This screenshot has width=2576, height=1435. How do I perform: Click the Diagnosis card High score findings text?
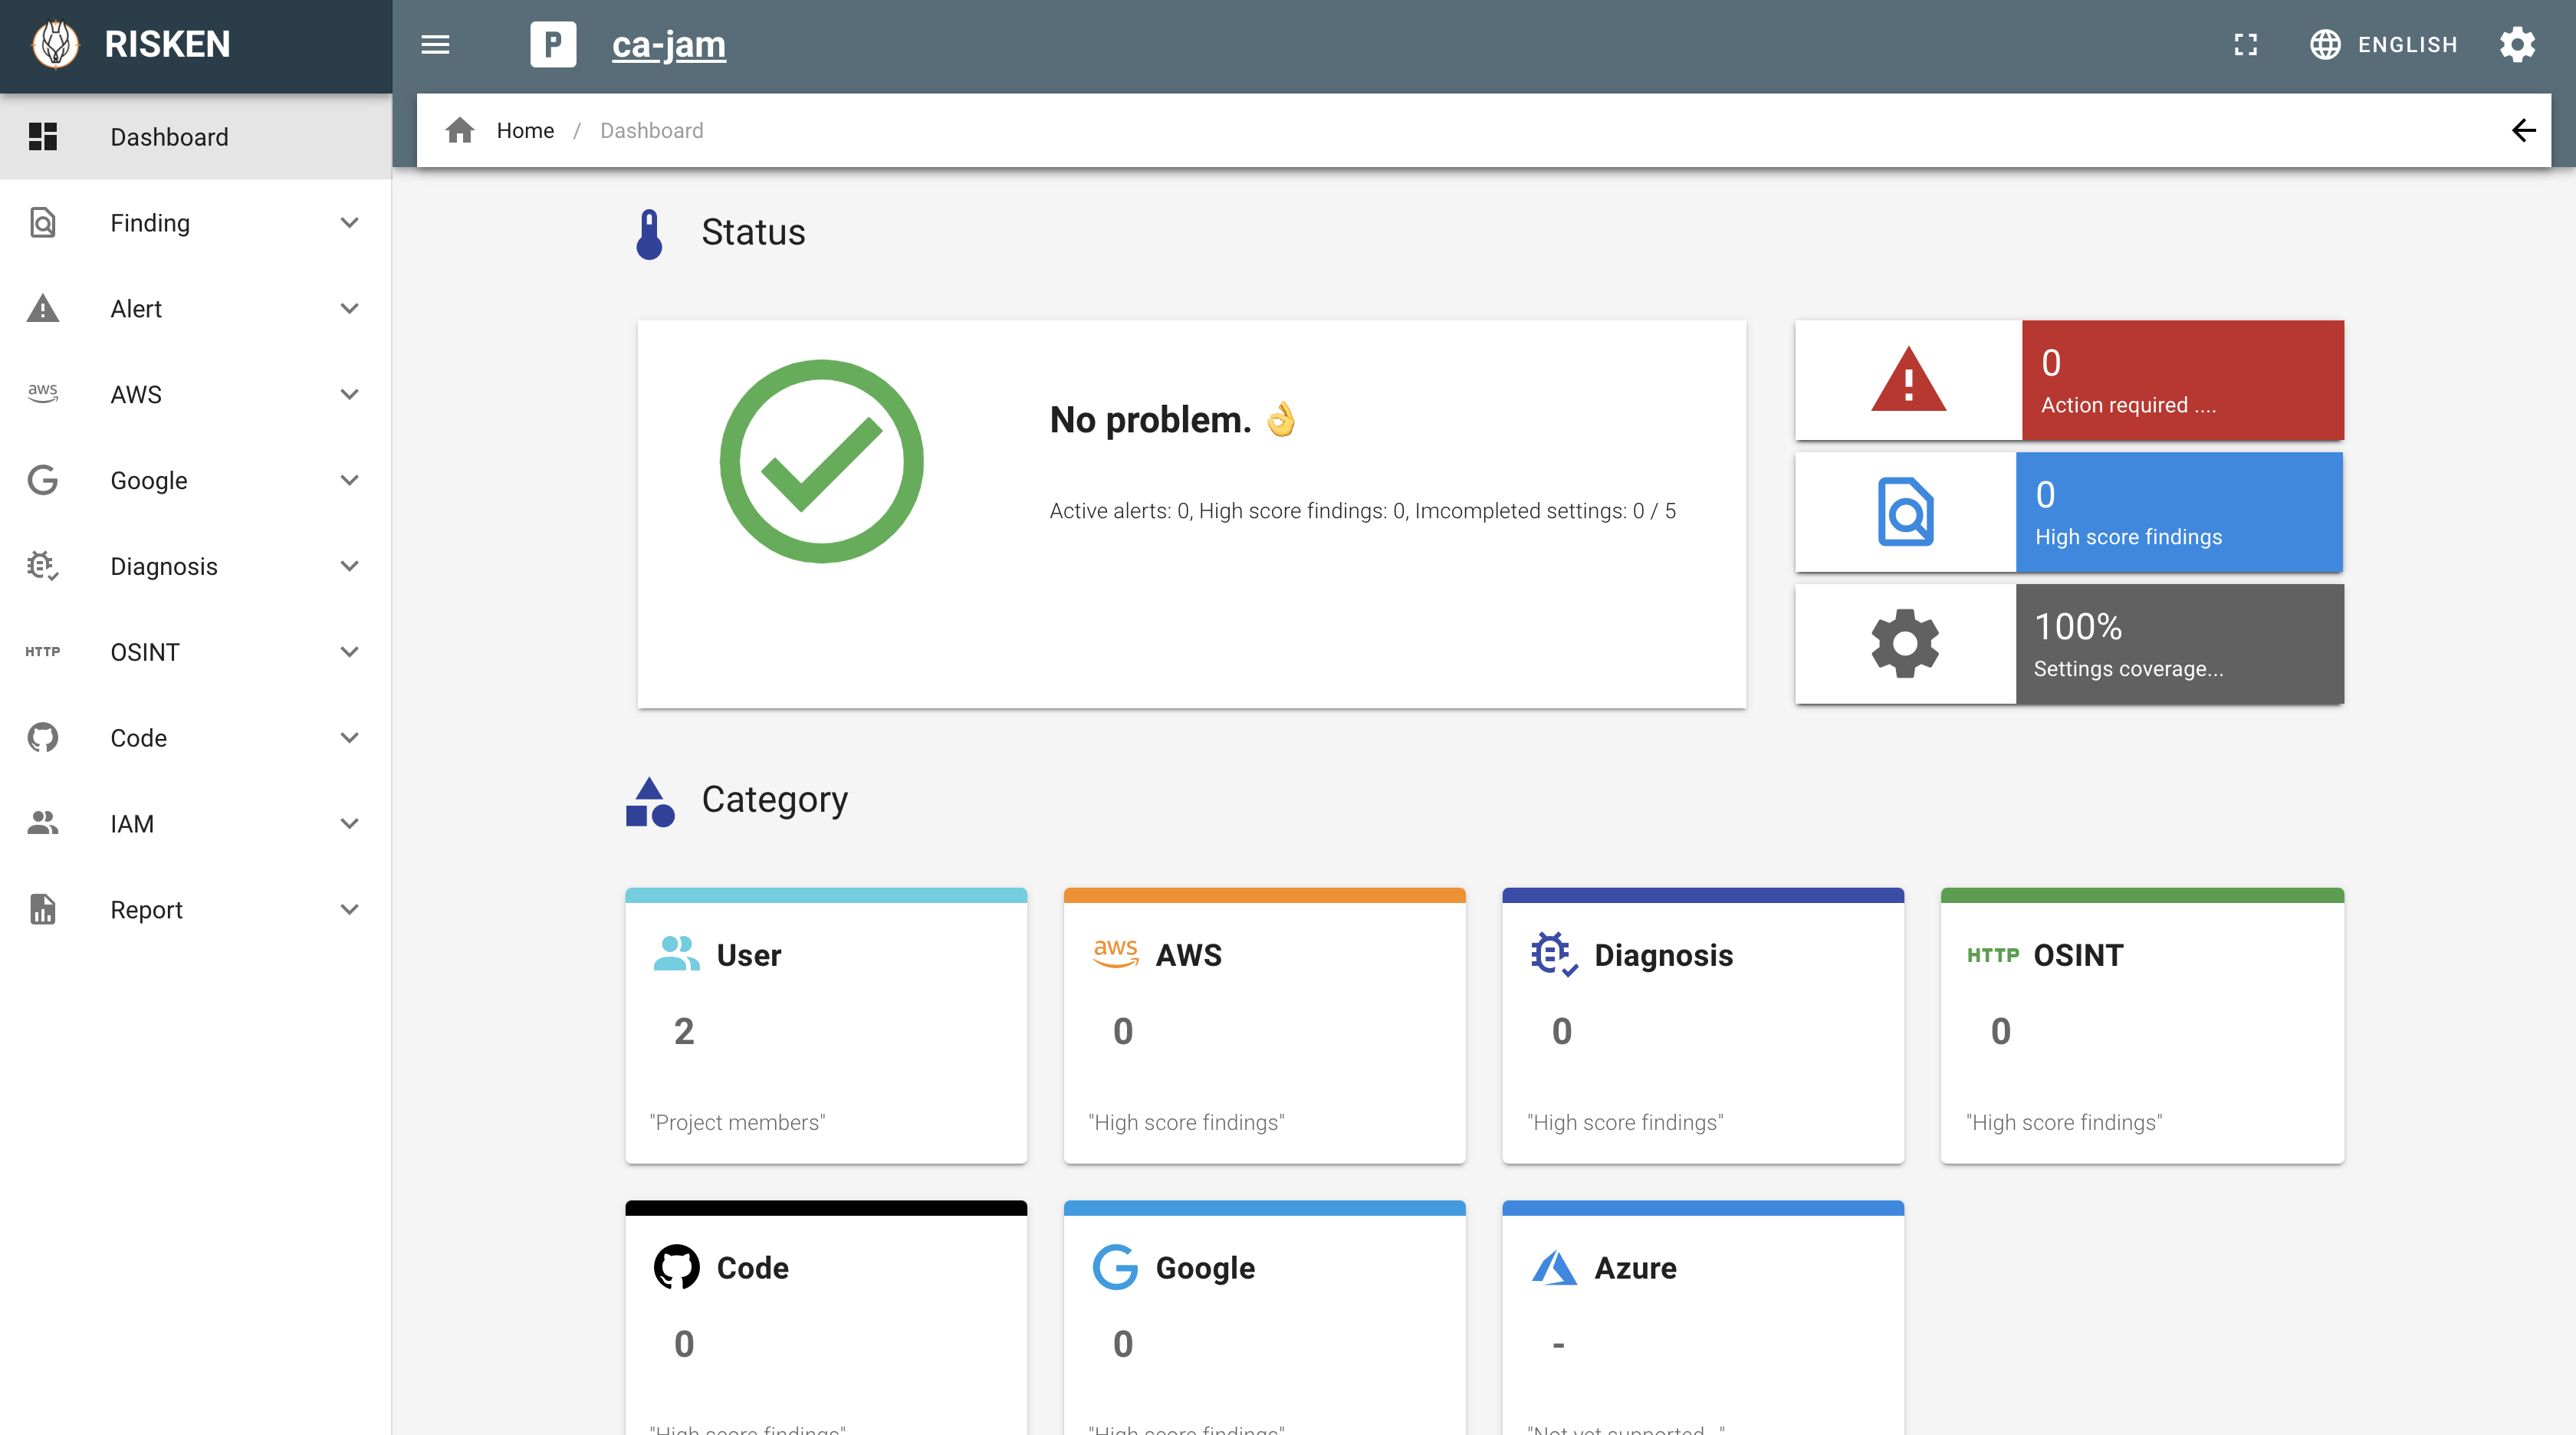tap(1626, 1123)
